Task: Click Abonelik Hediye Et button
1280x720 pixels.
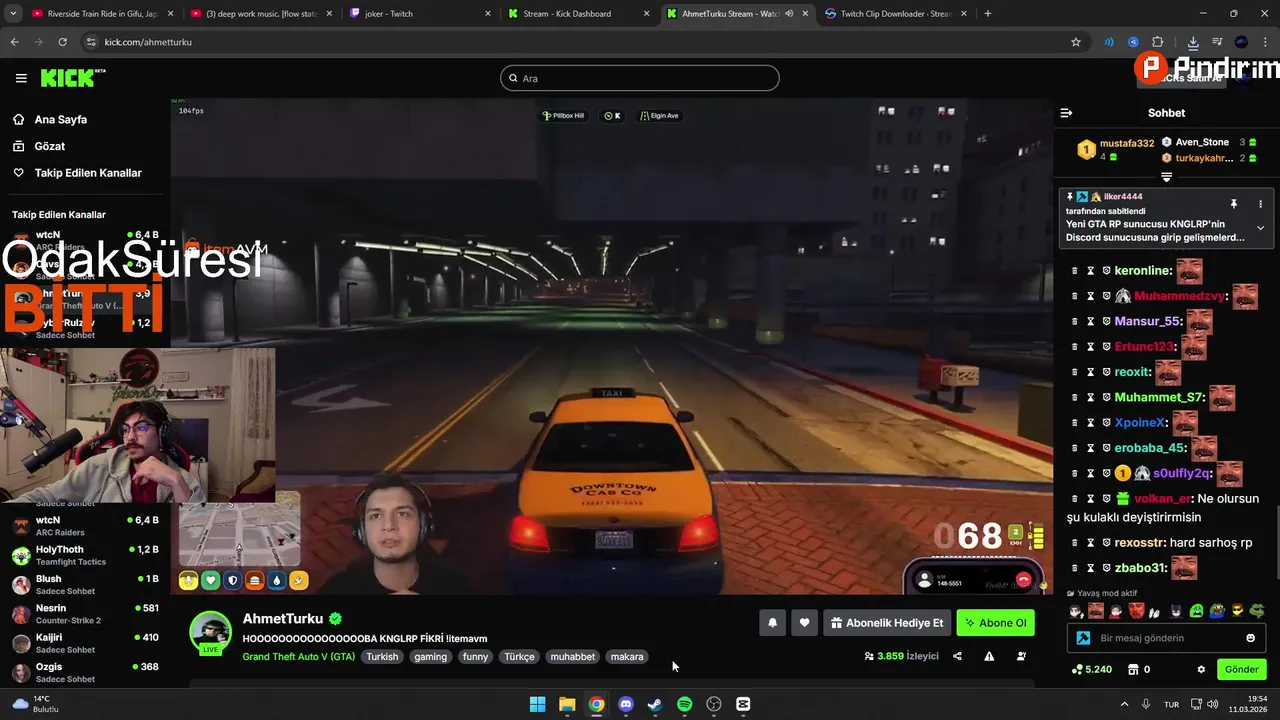Action: point(887,623)
